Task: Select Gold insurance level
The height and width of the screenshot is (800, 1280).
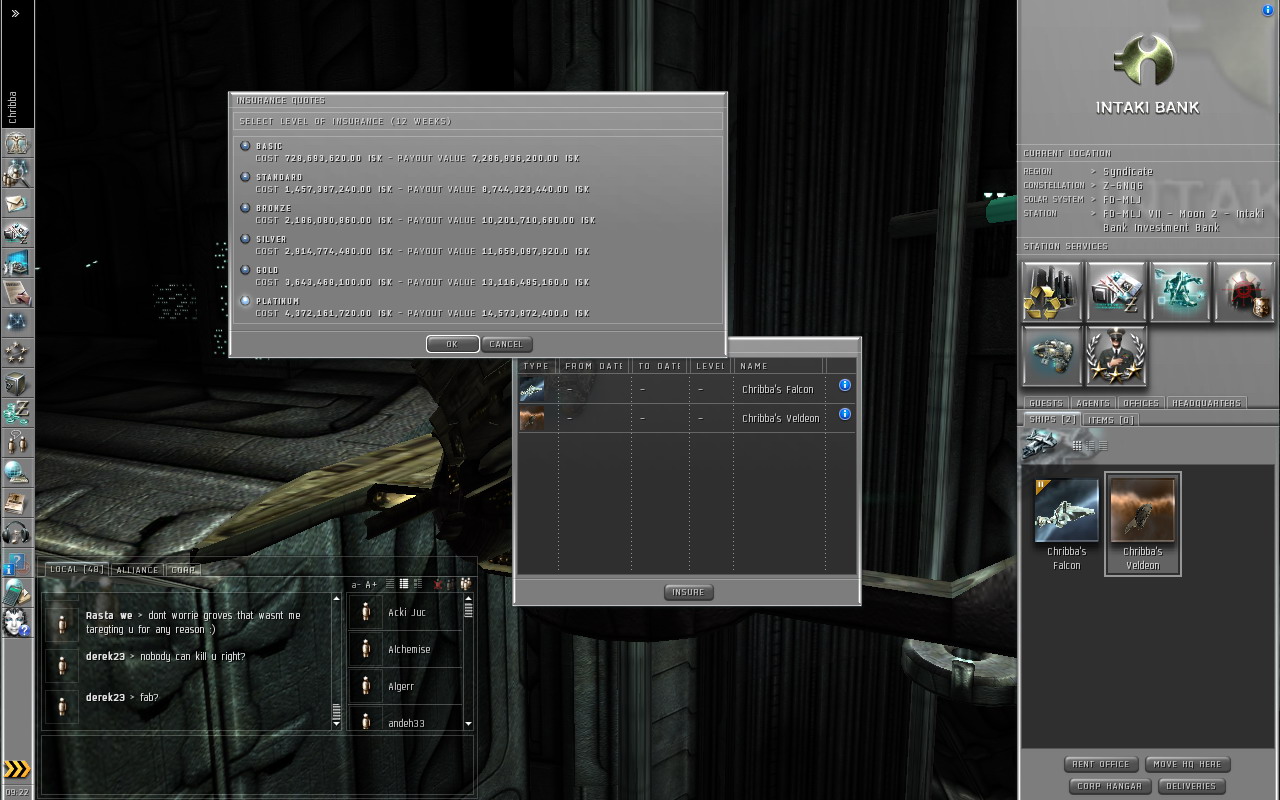Action: (x=245, y=270)
